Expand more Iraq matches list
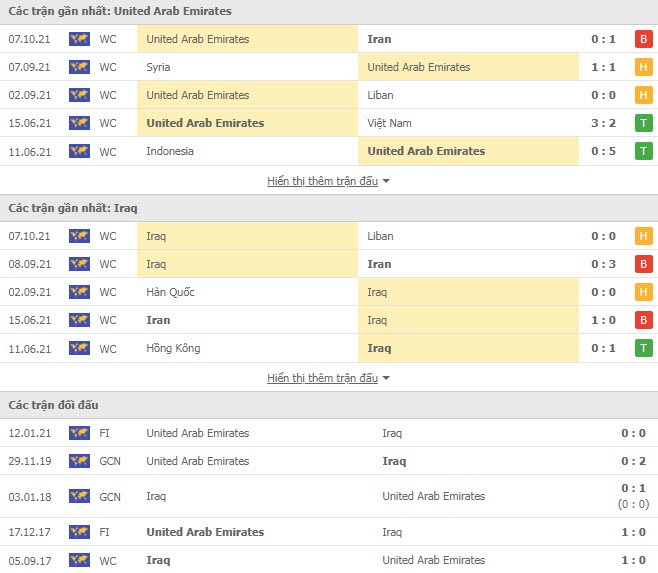Screen dimensions: 658x573 [322, 378]
